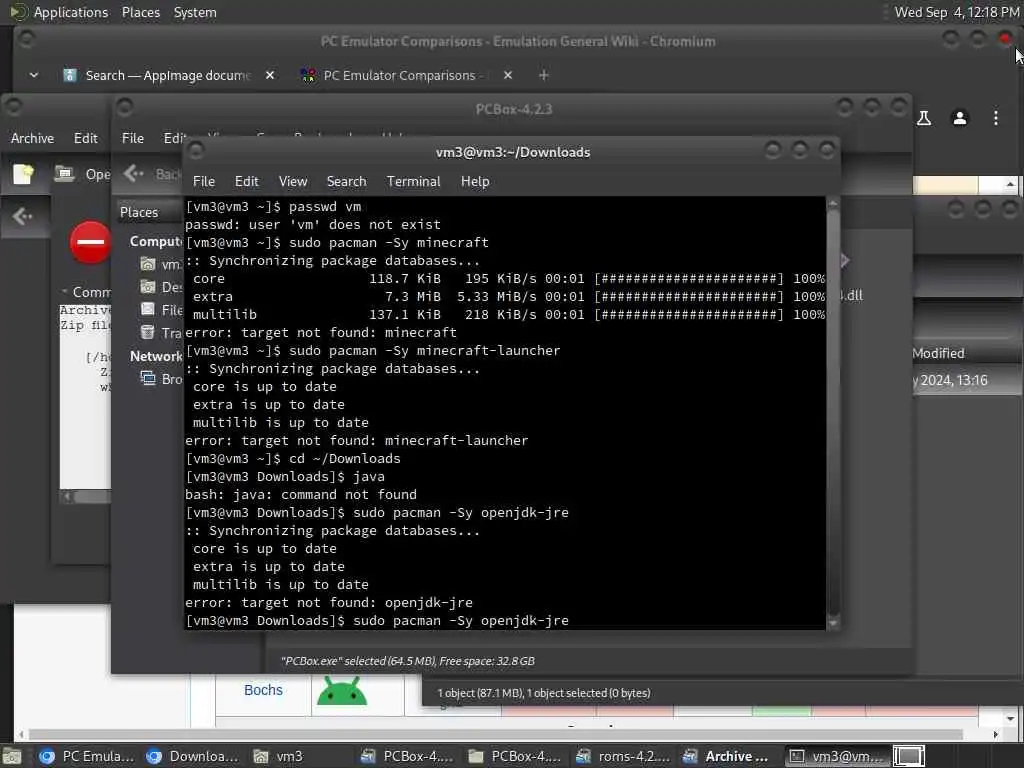Switch to Downloa... Chromium taskbar entry
The height and width of the screenshot is (768, 1024).
point(193,756)
